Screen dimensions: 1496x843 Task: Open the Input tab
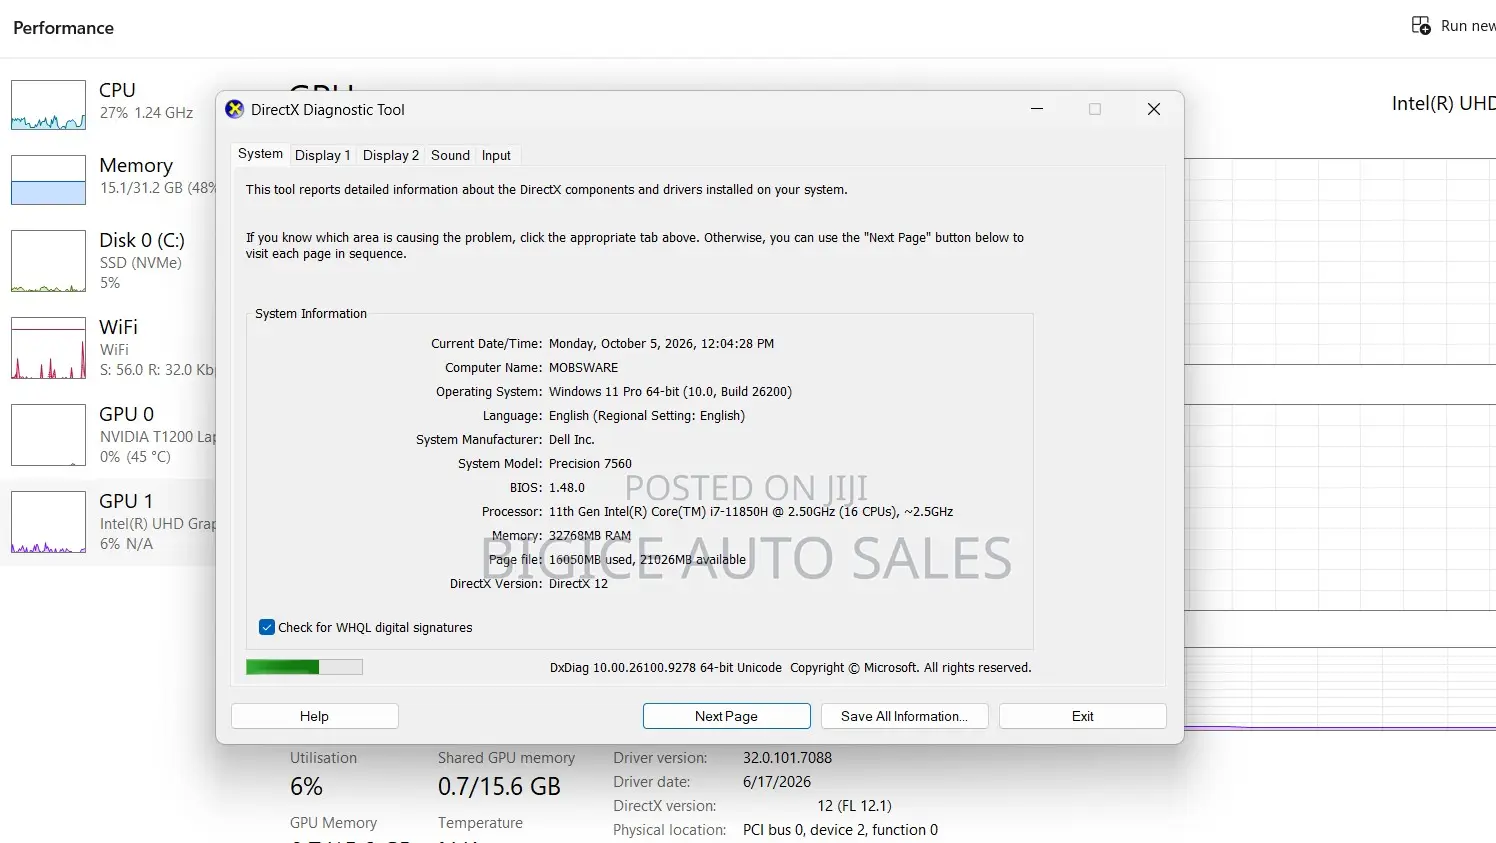tap(496, 156)
